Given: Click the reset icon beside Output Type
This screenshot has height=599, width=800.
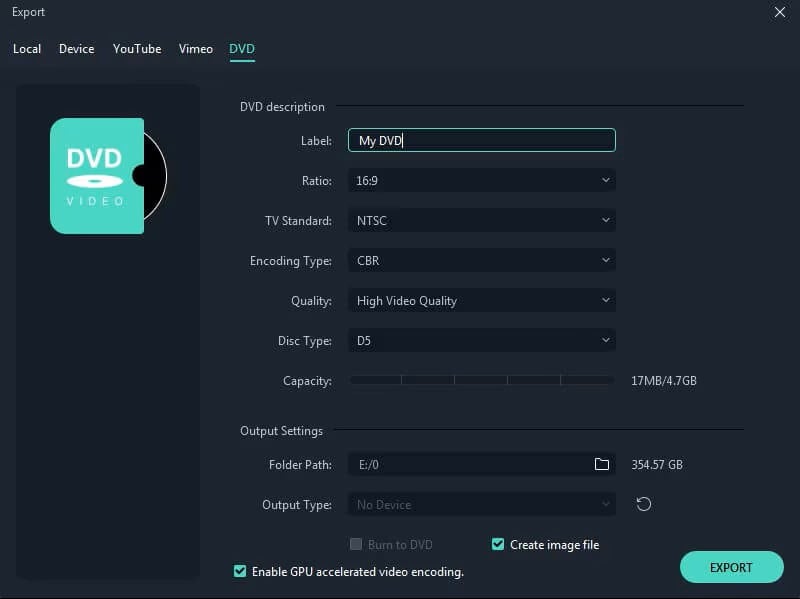Looking at the screenshot, I should tap(643, 505).
